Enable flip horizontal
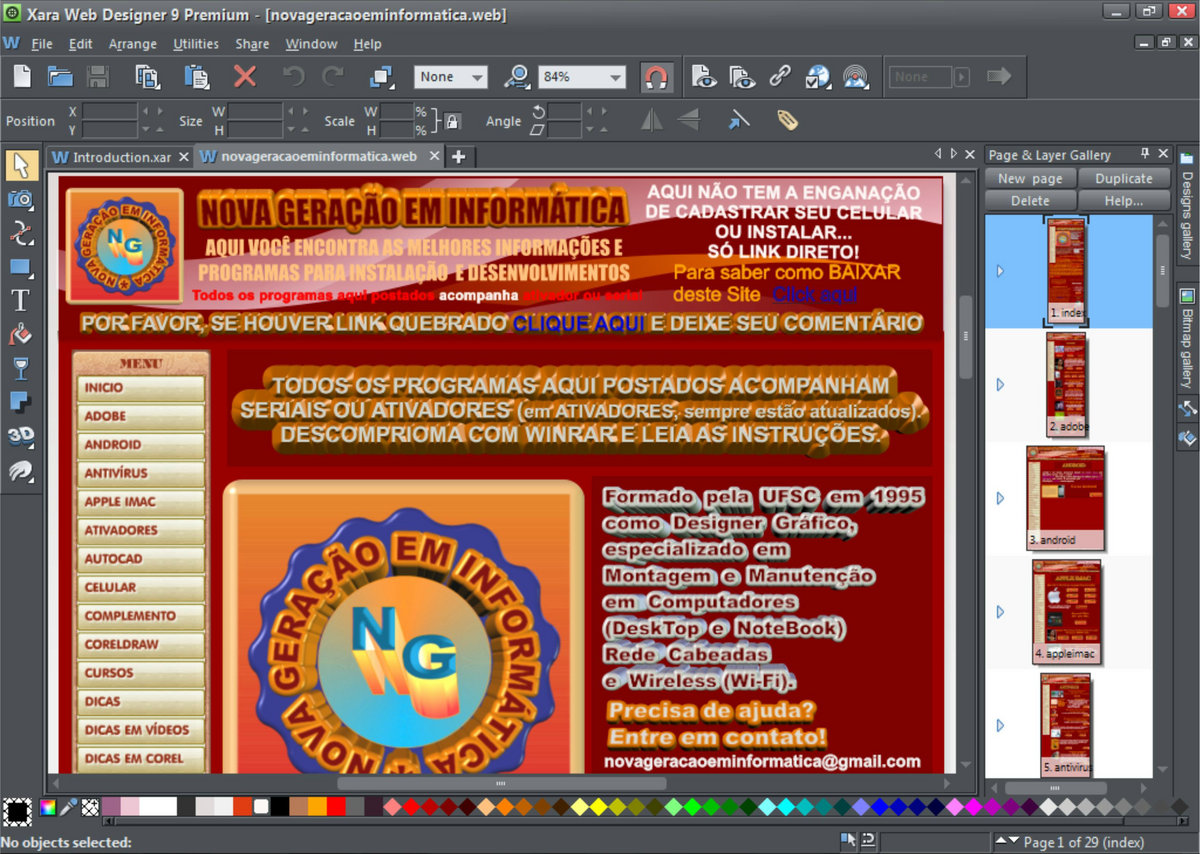 (x=651, y=120)
